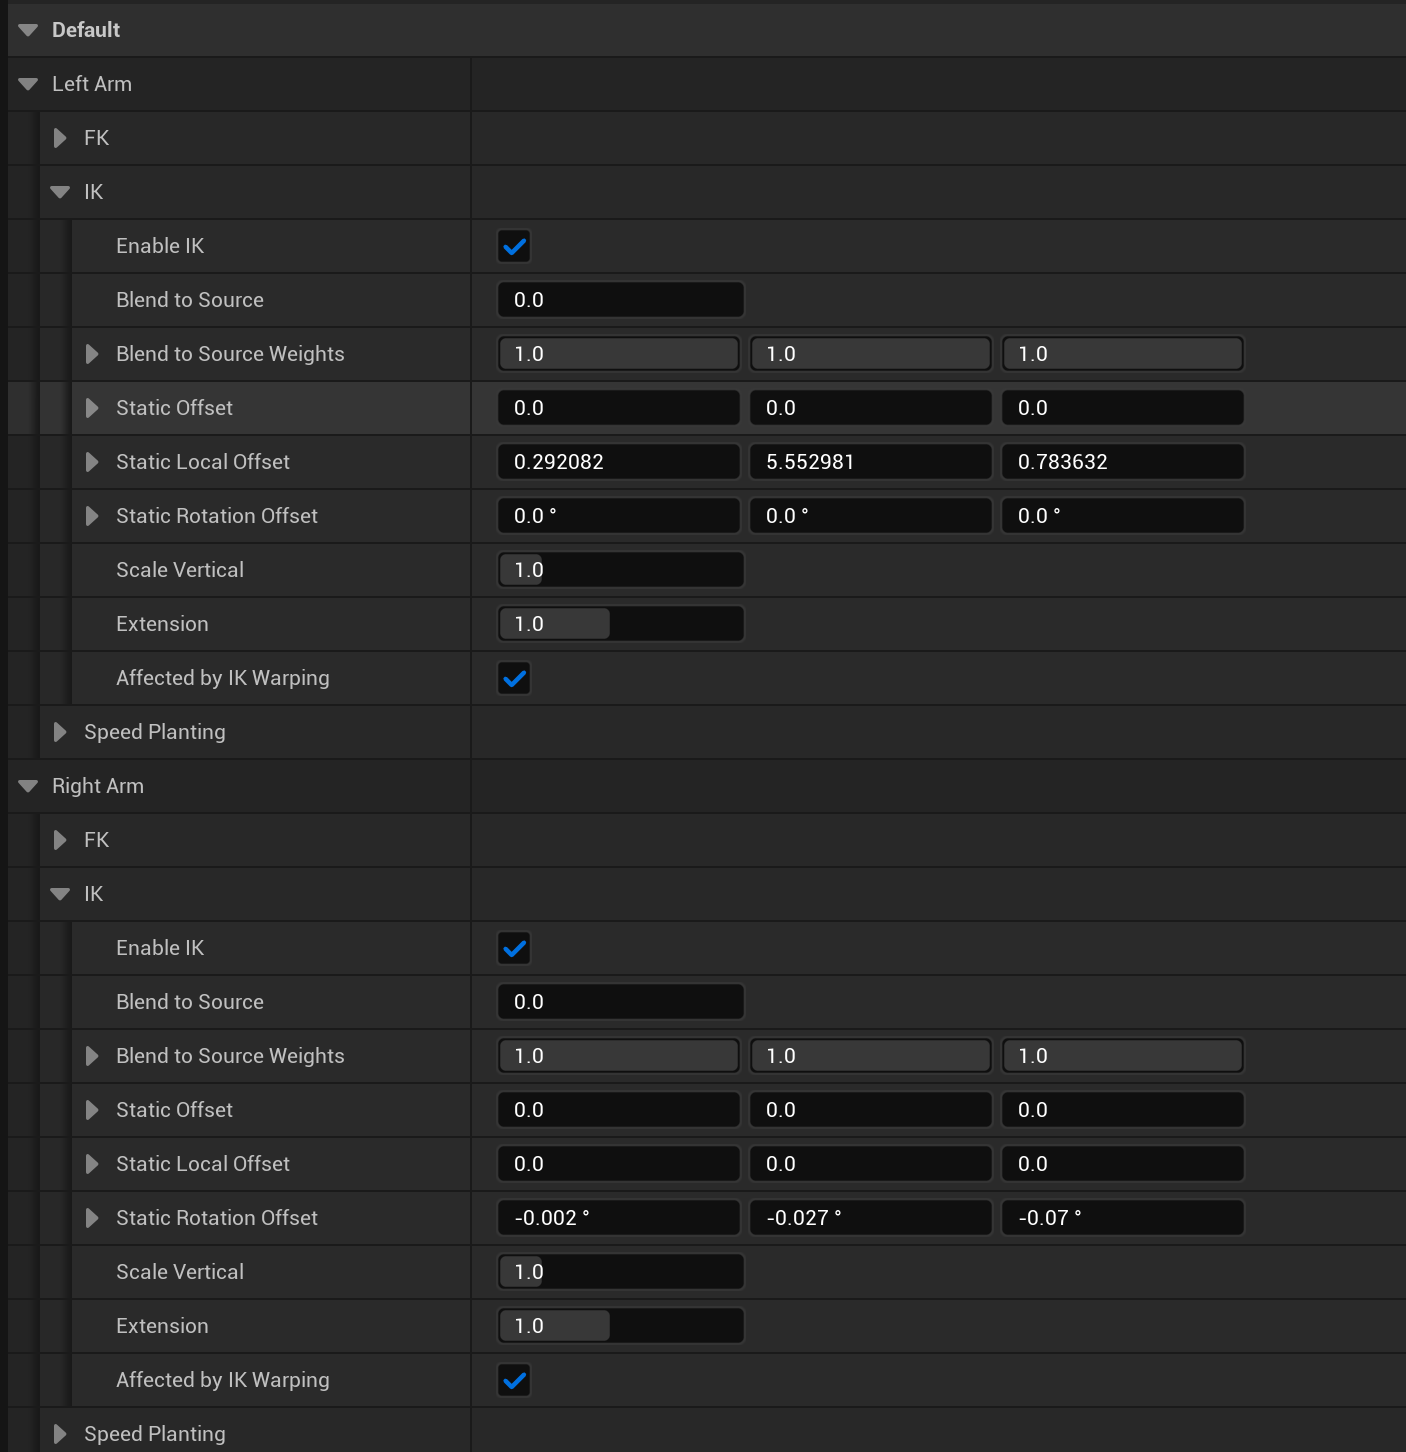Click the -0.07° rotation offset field
Screen dimensions: 1406x1452
tap(1122, 1218)
